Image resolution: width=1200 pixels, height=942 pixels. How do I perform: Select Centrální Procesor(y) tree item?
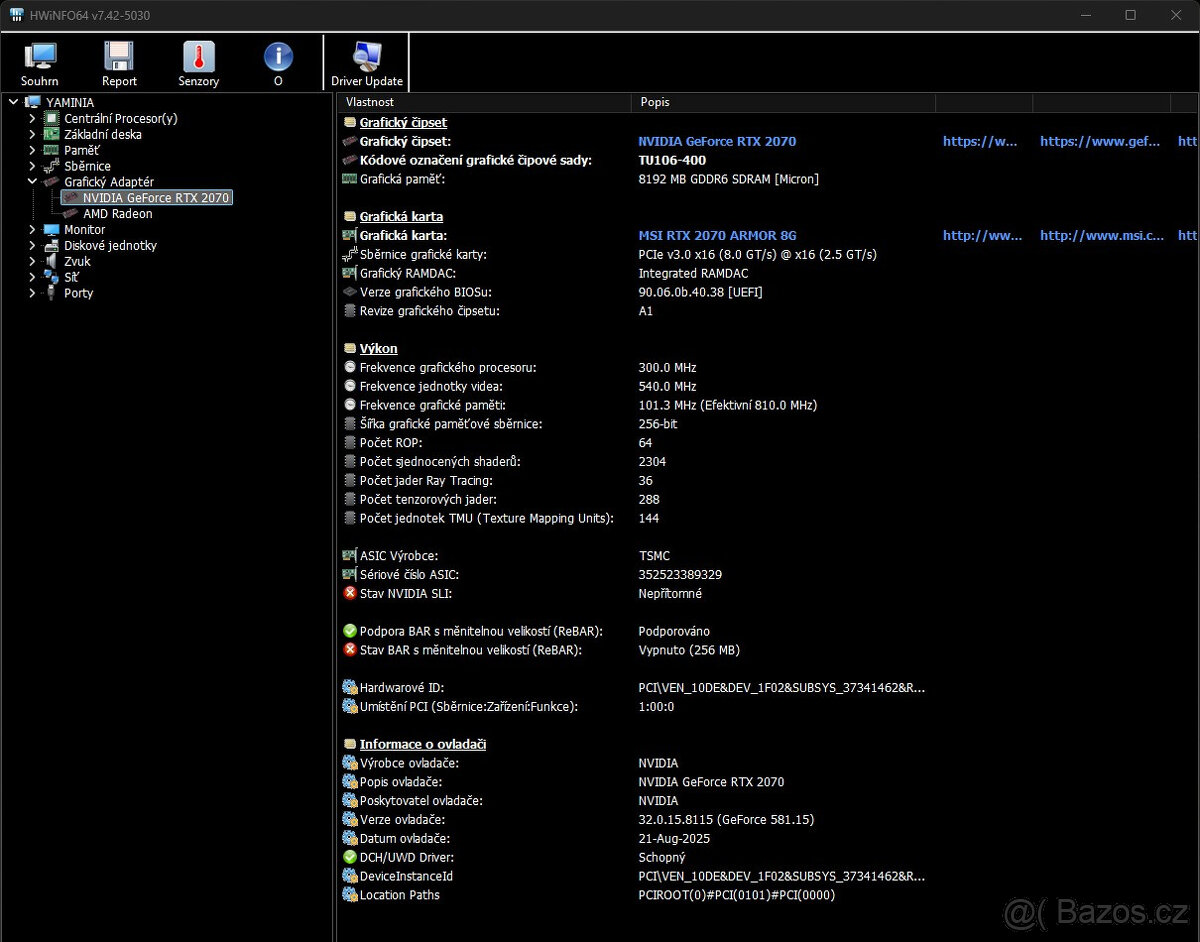[121, 118]
